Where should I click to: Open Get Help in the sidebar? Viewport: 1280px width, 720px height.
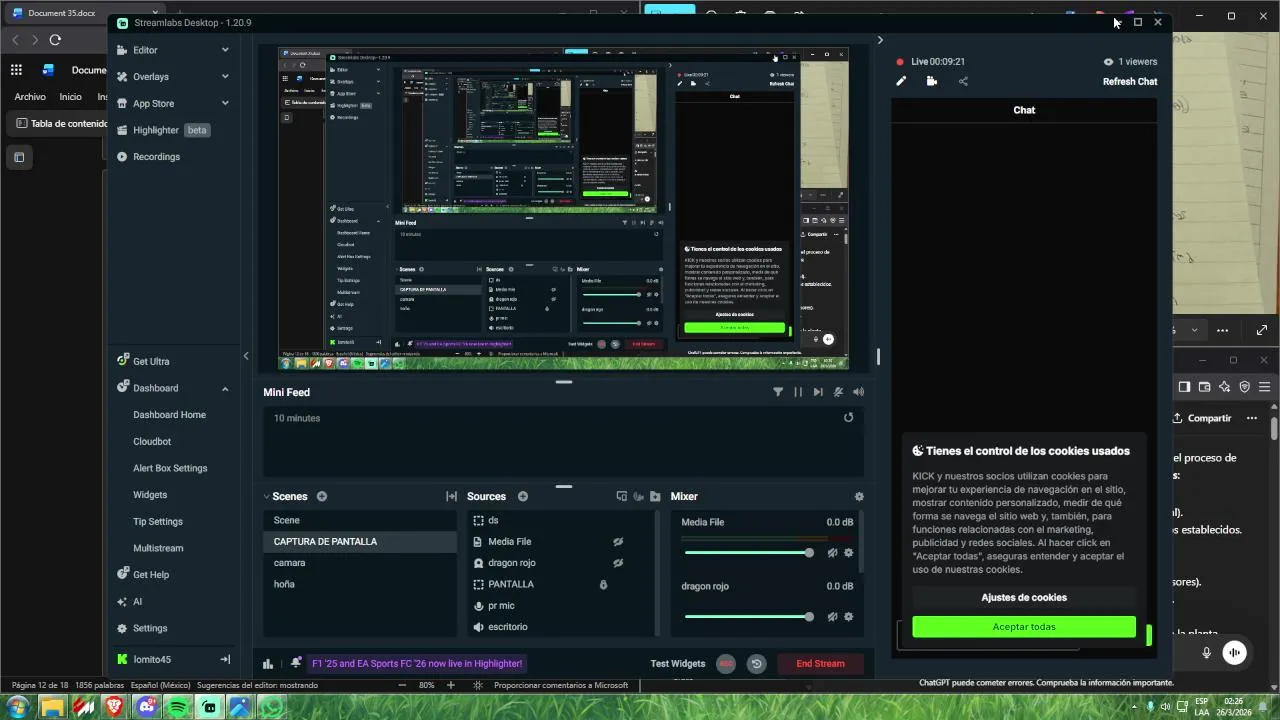point(151,575)
